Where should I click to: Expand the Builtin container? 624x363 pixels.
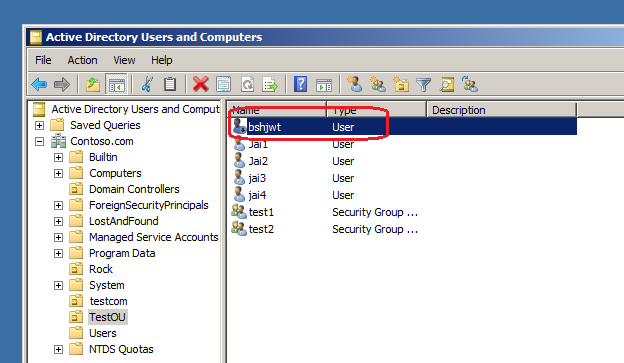(58, 157)
